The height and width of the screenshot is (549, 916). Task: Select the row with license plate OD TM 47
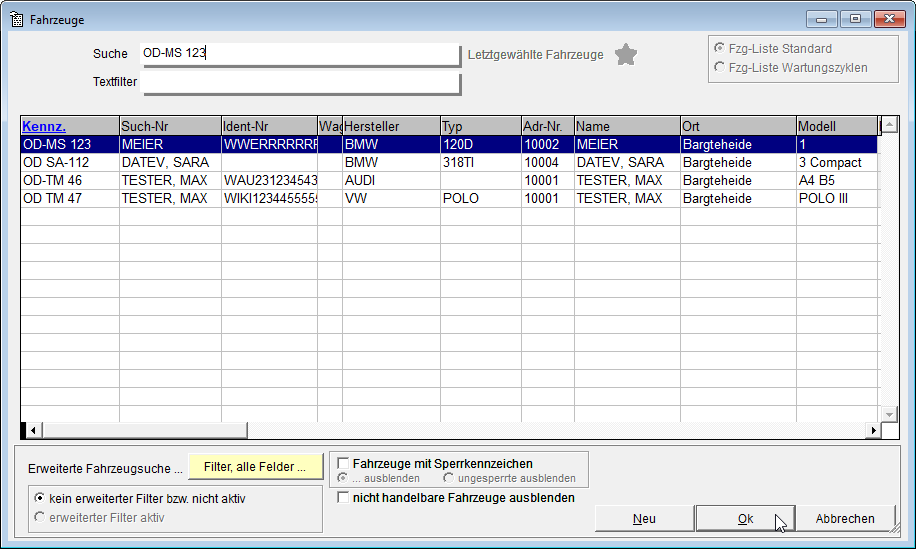(449, 199)
